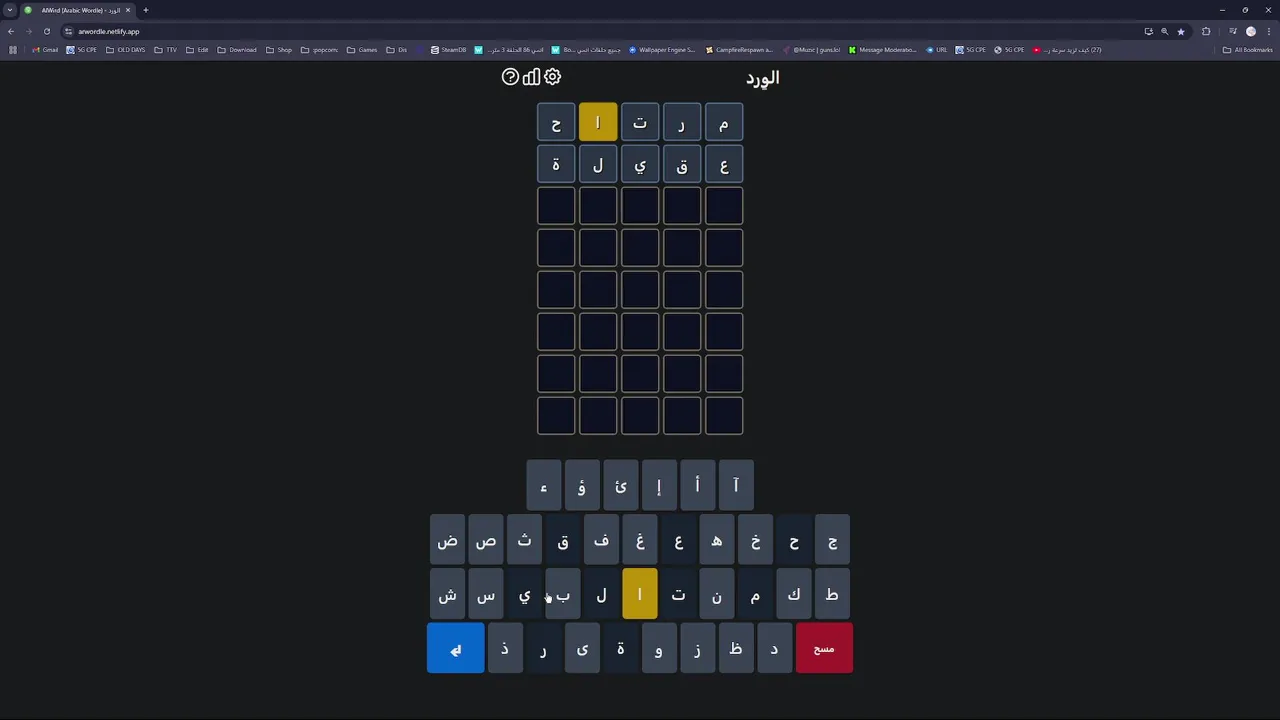Tap the ث key on keyboard
This screenshot has height=720, width=1280.
click(x=524, y=540)
